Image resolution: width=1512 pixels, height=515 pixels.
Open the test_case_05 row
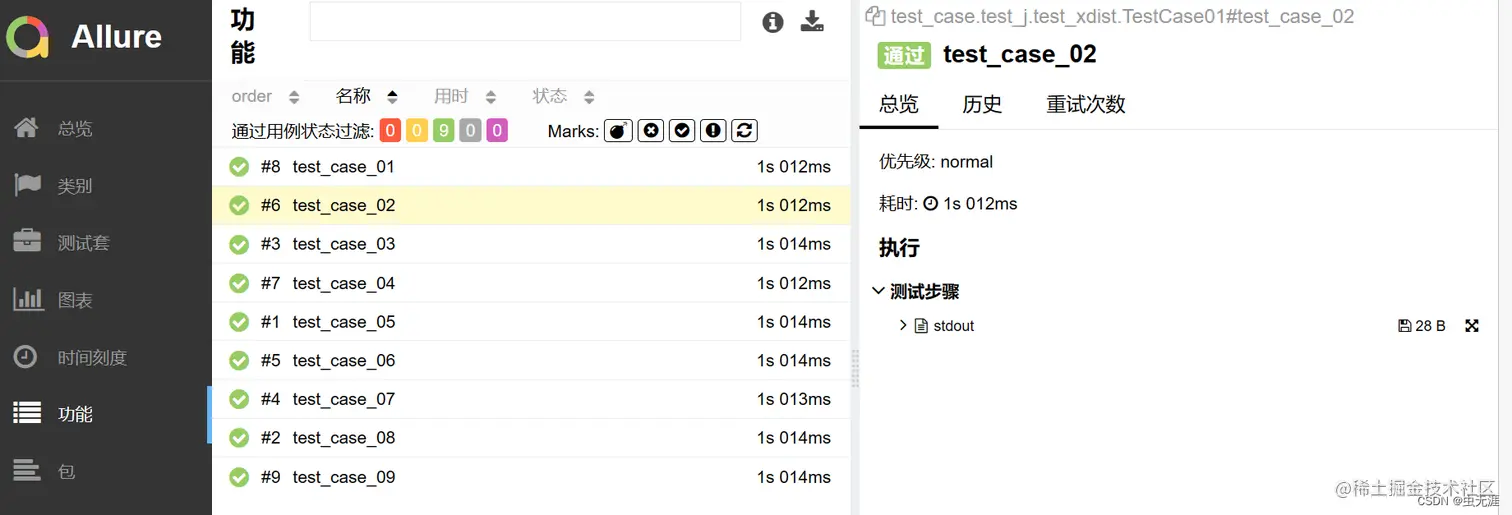click(531, 322)
